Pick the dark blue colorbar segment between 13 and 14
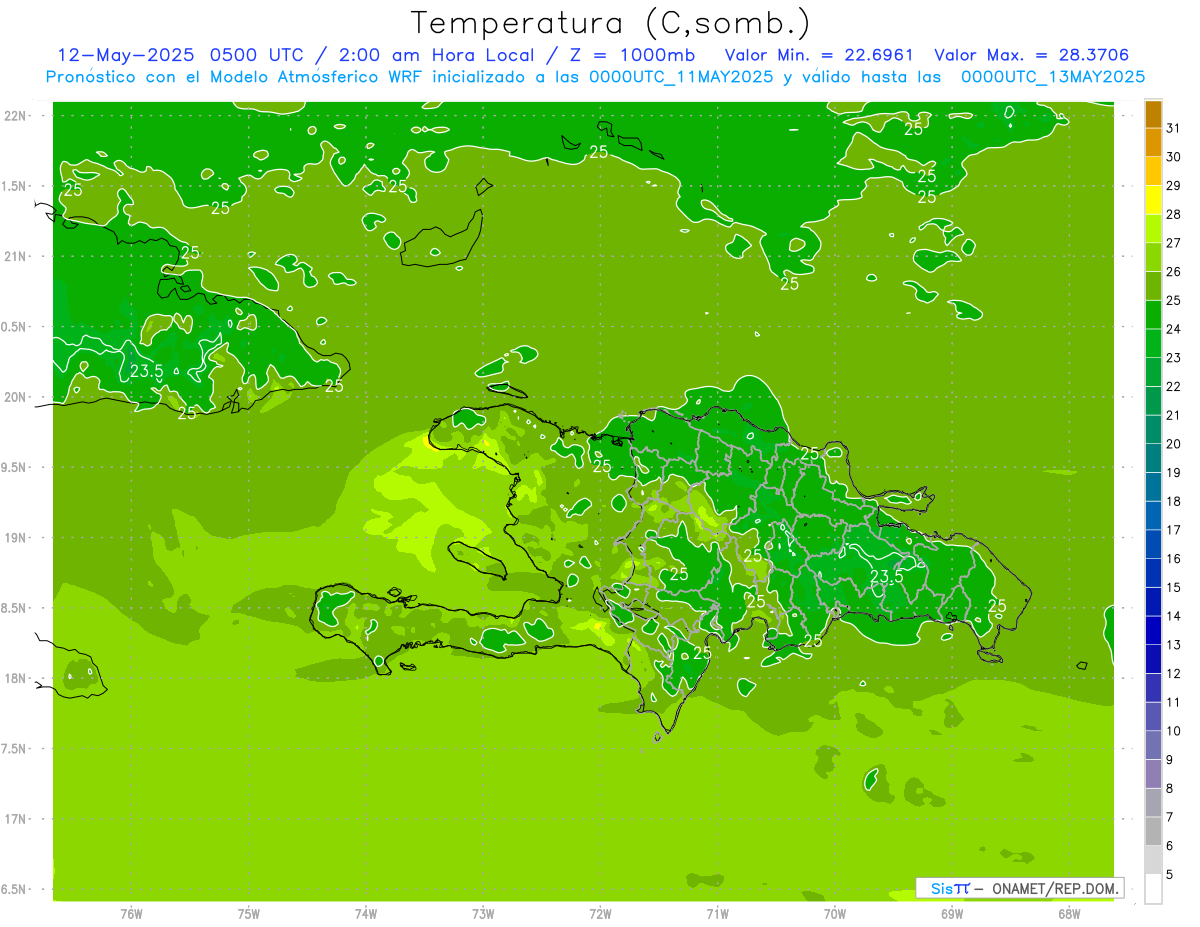 (1153, 631)
